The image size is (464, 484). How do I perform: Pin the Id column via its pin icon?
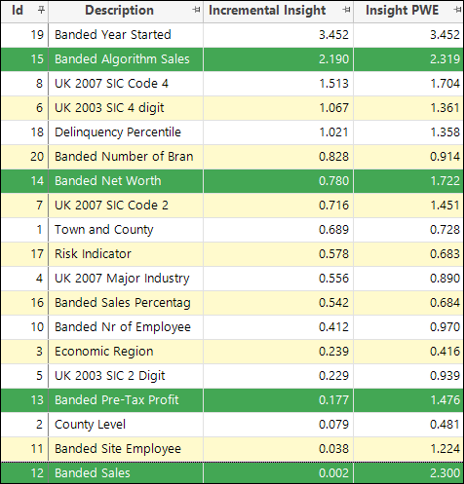(x=41, y=10)
